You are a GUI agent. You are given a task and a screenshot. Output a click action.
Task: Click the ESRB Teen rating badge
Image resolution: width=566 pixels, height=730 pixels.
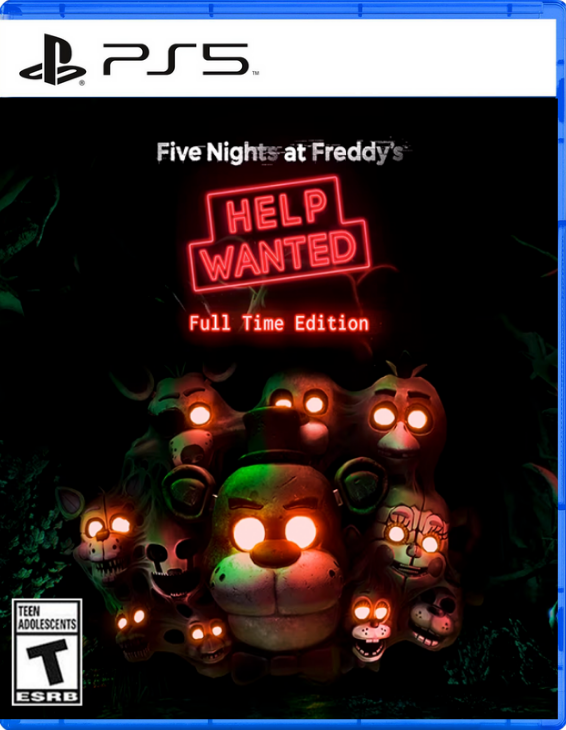(47, 652)
